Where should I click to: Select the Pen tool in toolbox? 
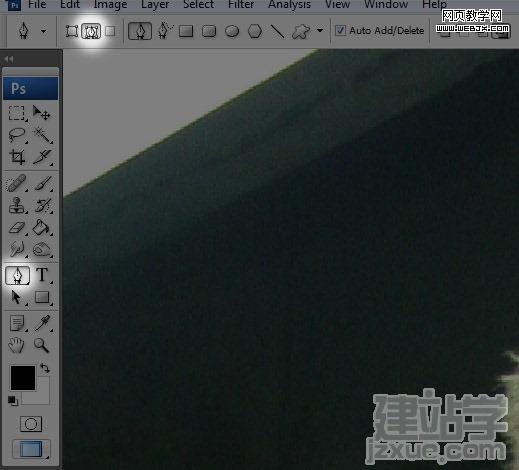point(17,276)
